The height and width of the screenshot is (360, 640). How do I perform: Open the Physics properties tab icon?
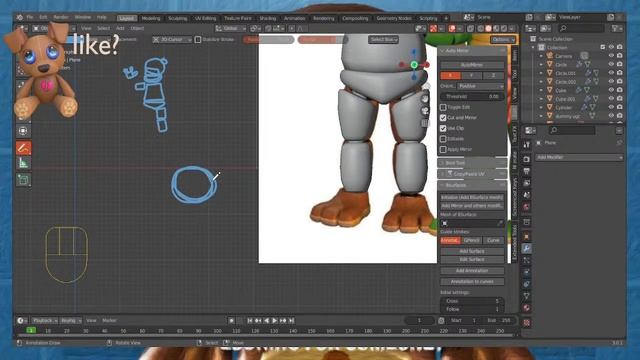click(527, 272)
